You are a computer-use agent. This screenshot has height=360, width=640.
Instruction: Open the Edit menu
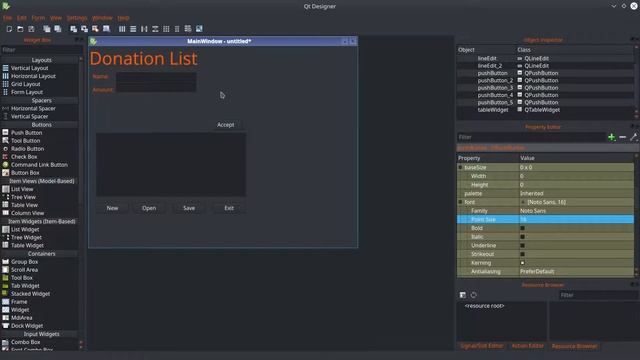22,18
